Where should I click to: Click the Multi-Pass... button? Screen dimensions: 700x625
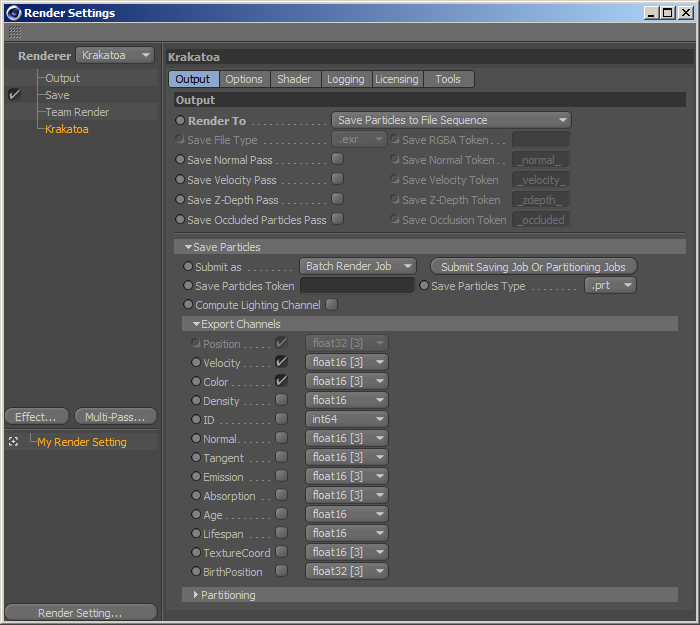point(116,417)
